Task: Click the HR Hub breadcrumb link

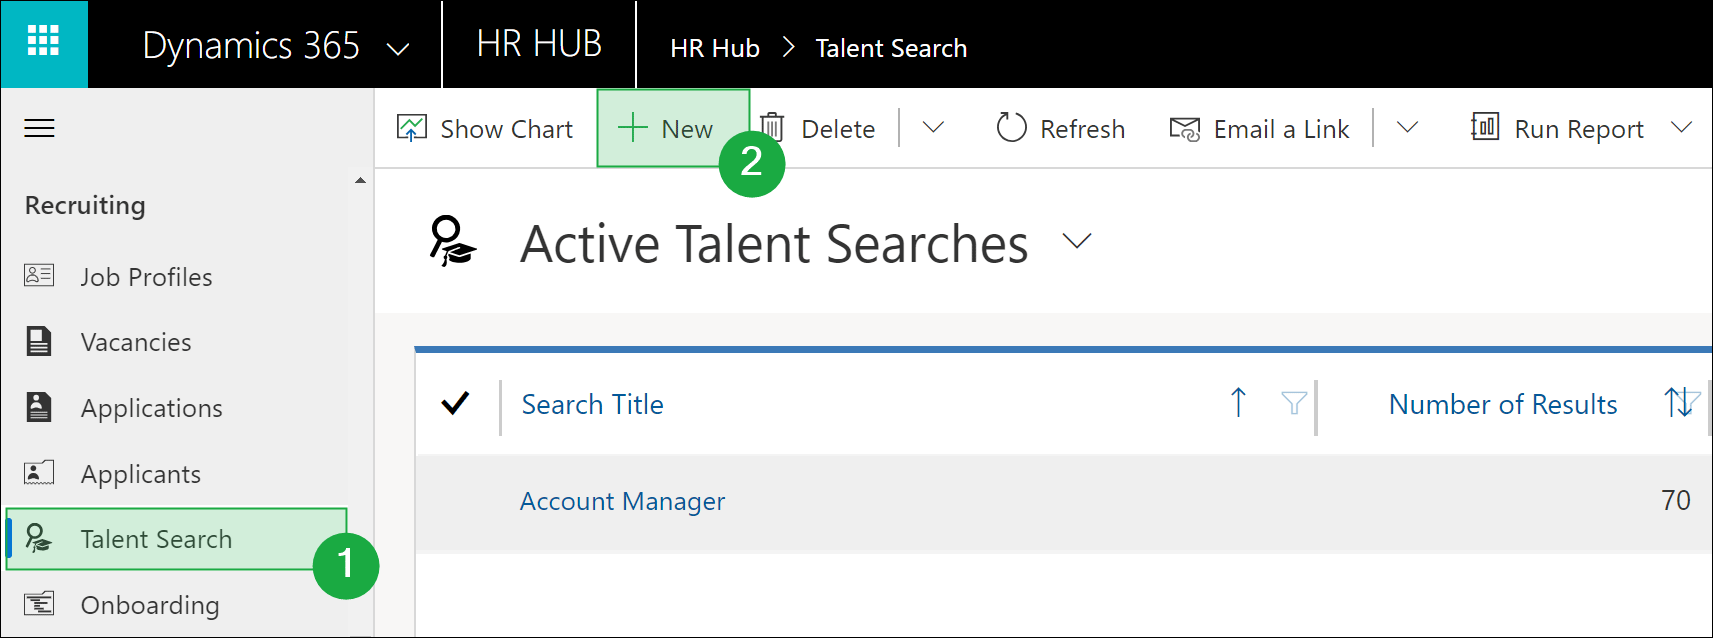Action: click(714, 48)
